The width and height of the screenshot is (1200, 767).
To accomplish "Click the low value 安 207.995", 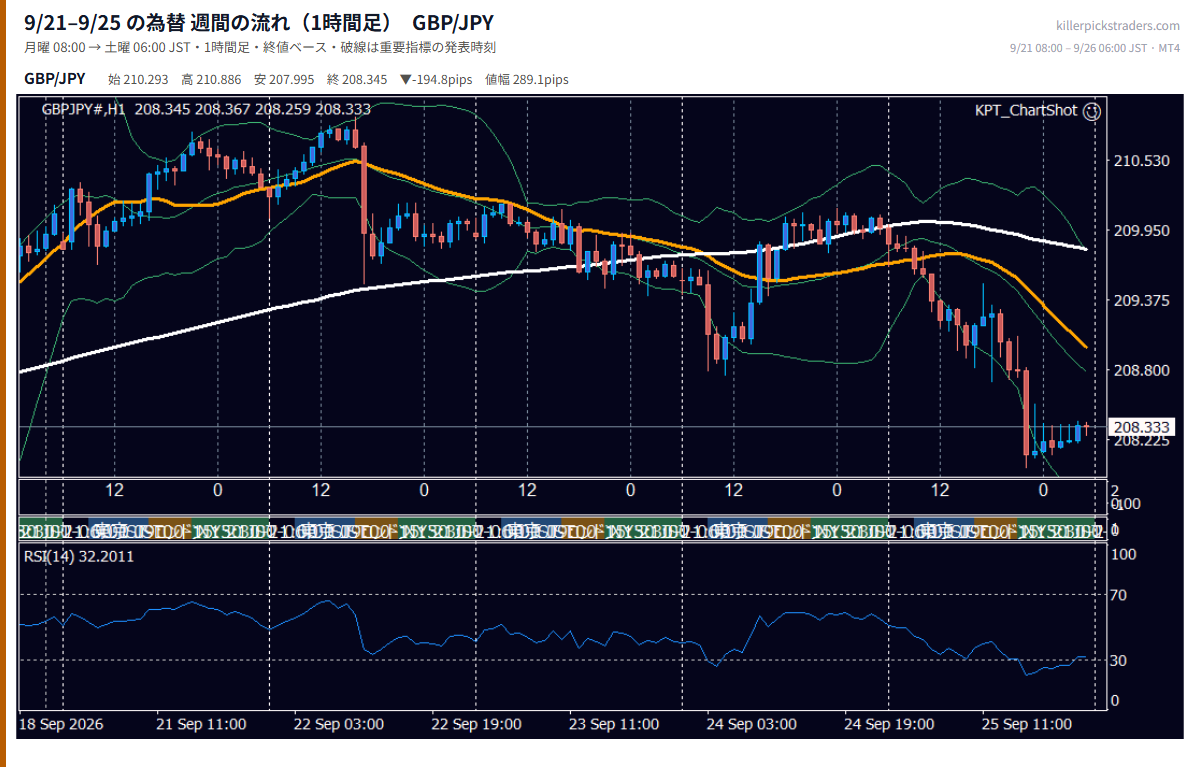I will [x=284, y=79].
